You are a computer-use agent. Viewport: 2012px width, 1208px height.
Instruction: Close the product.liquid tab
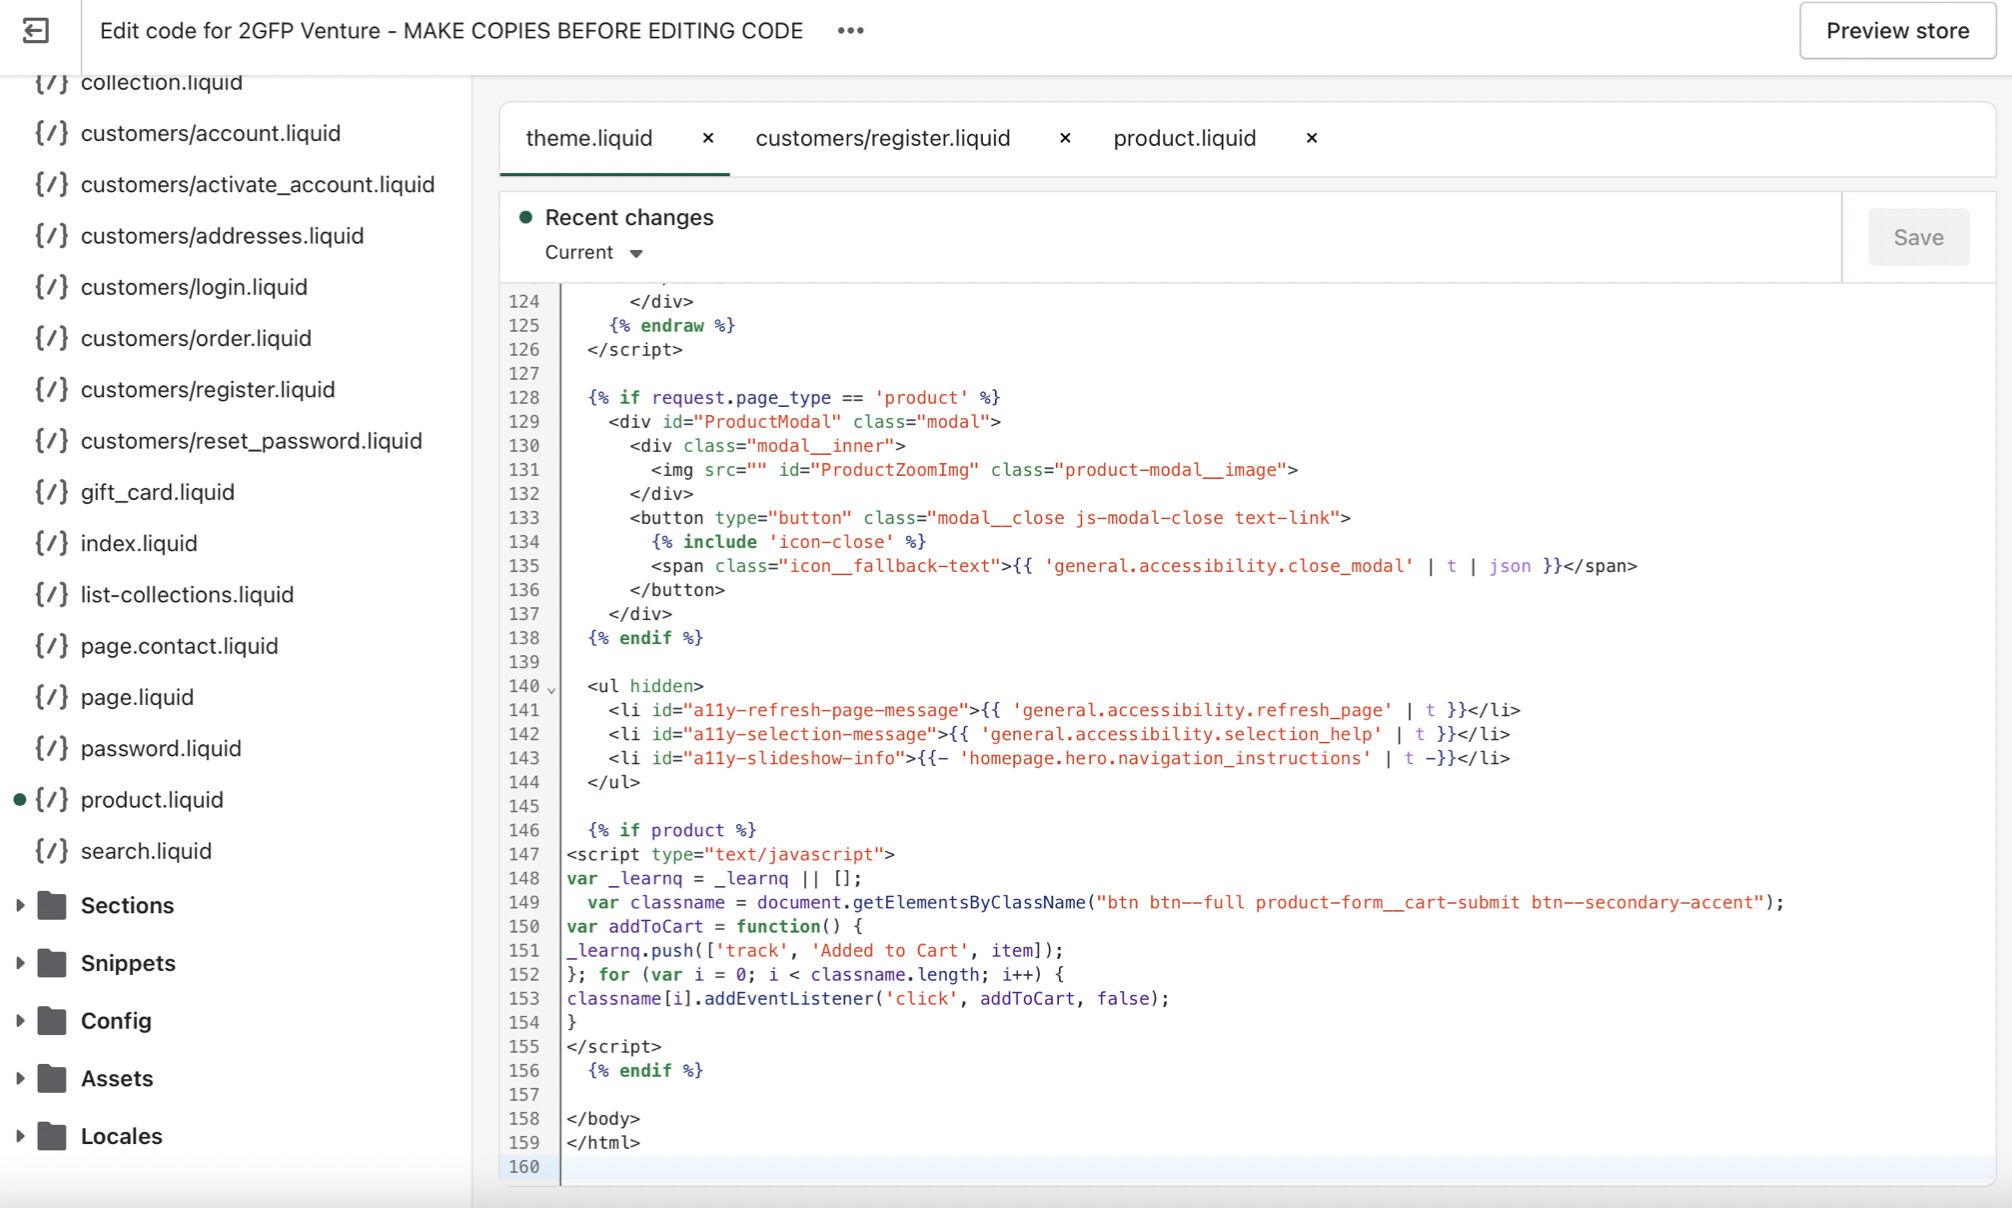pos(1312,138)
